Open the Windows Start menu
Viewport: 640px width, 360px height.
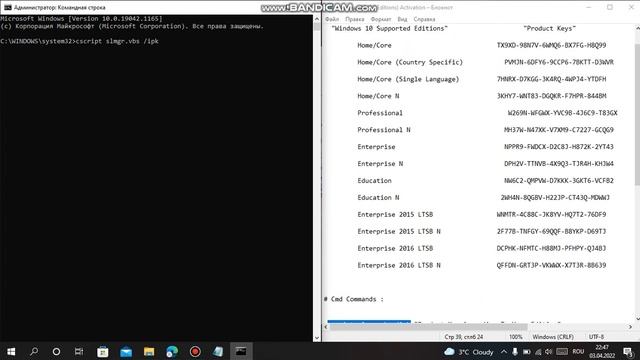(11, 351)
